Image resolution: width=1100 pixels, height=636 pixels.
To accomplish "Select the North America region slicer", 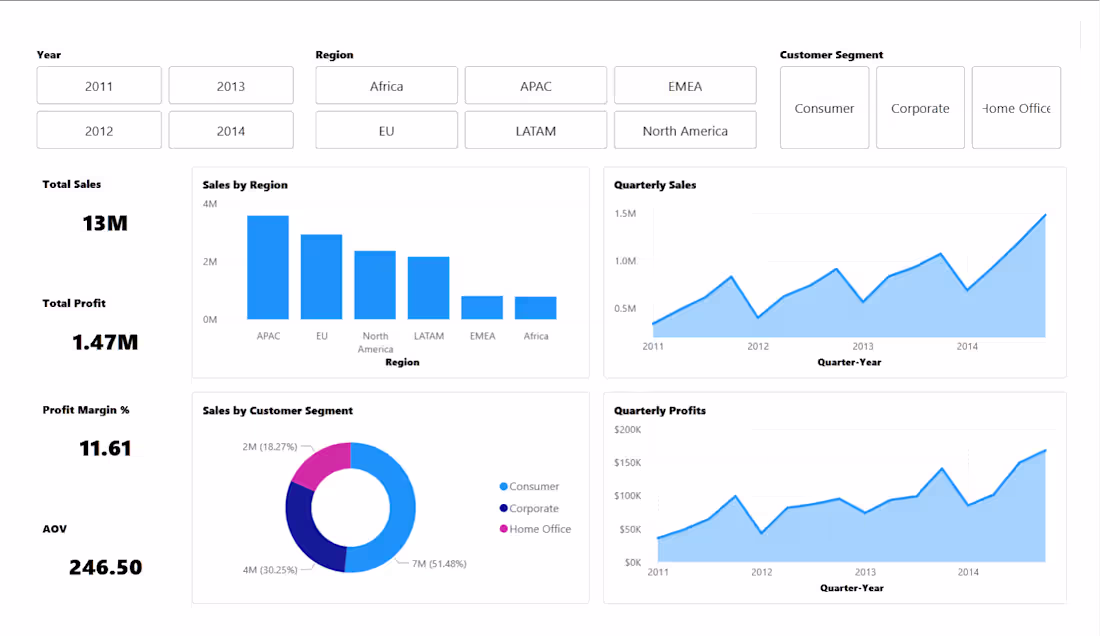I will [x=685, y=130].
